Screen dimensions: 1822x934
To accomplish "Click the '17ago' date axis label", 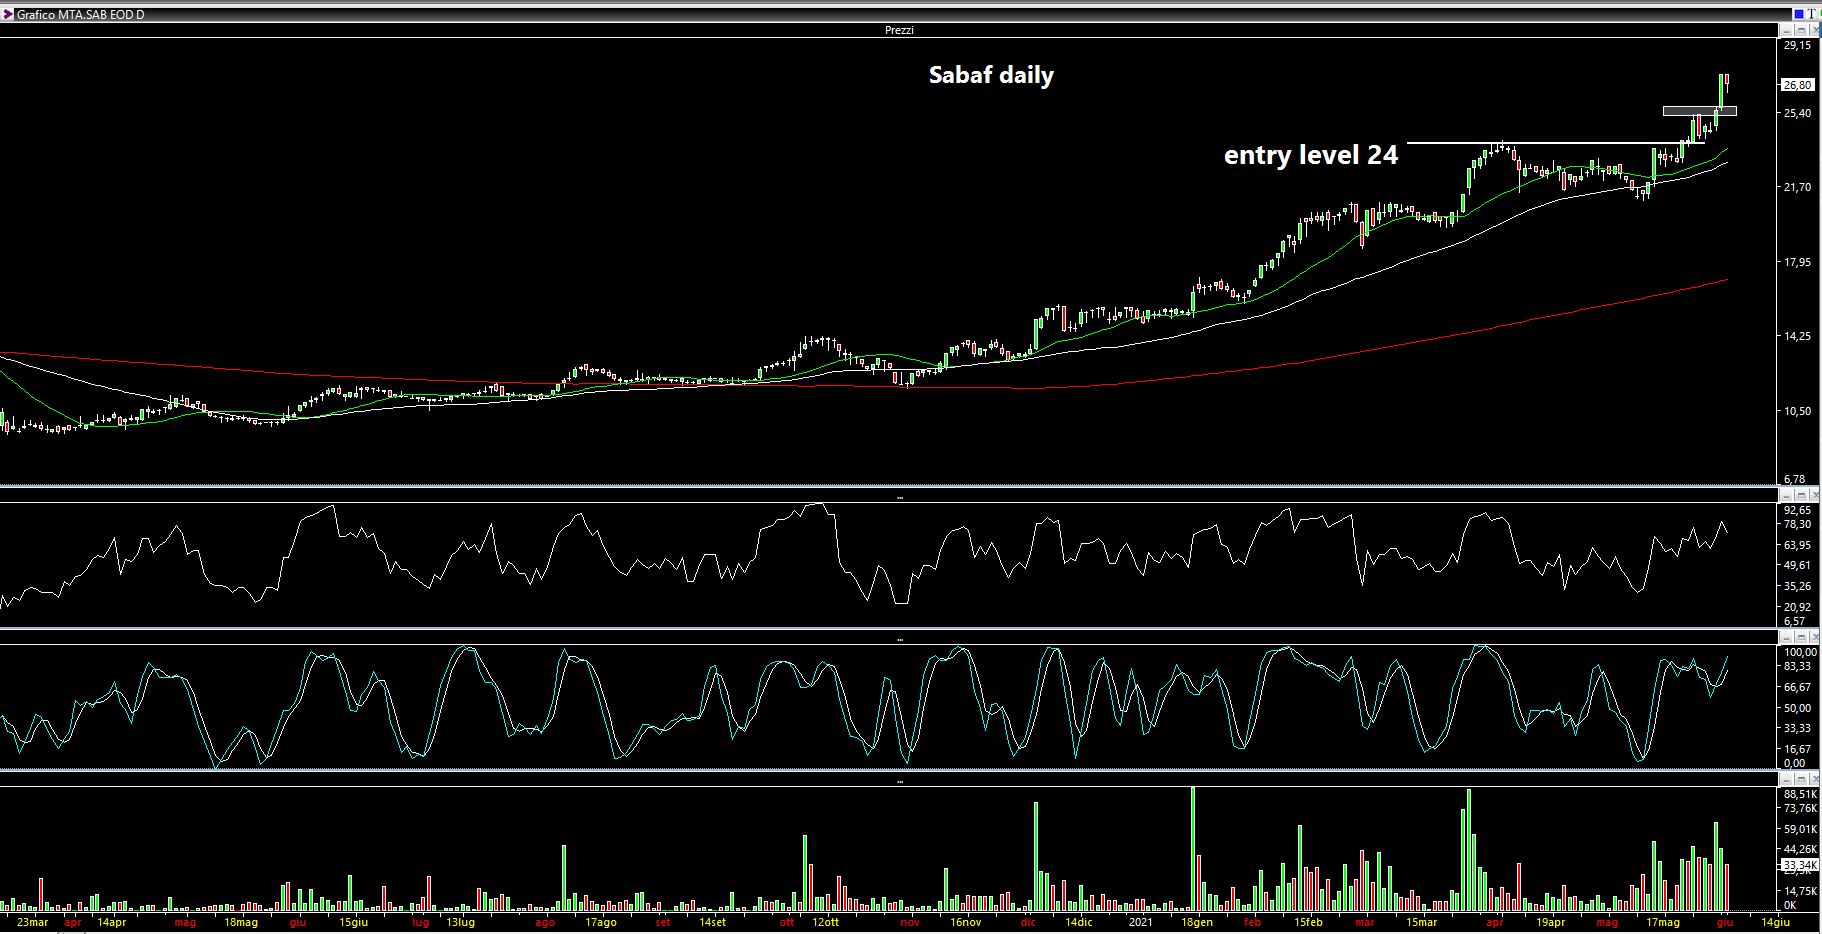I will click(601, 922).
